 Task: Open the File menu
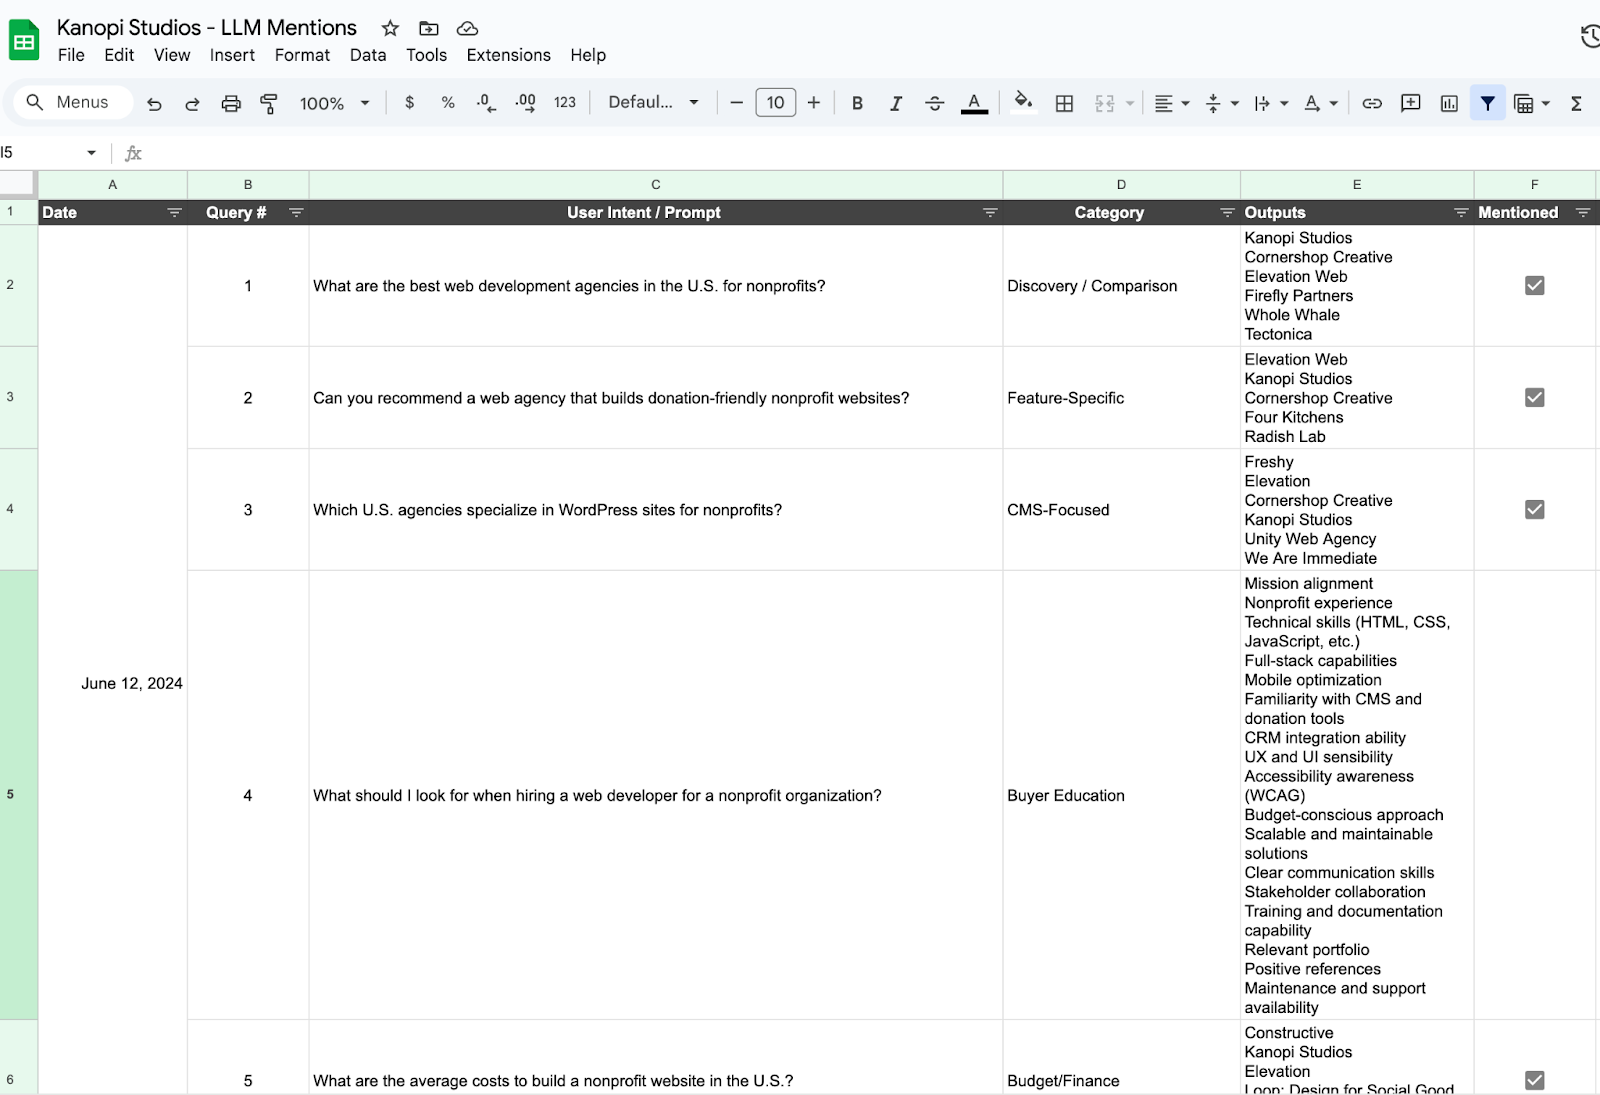click(x=71, y=55)
